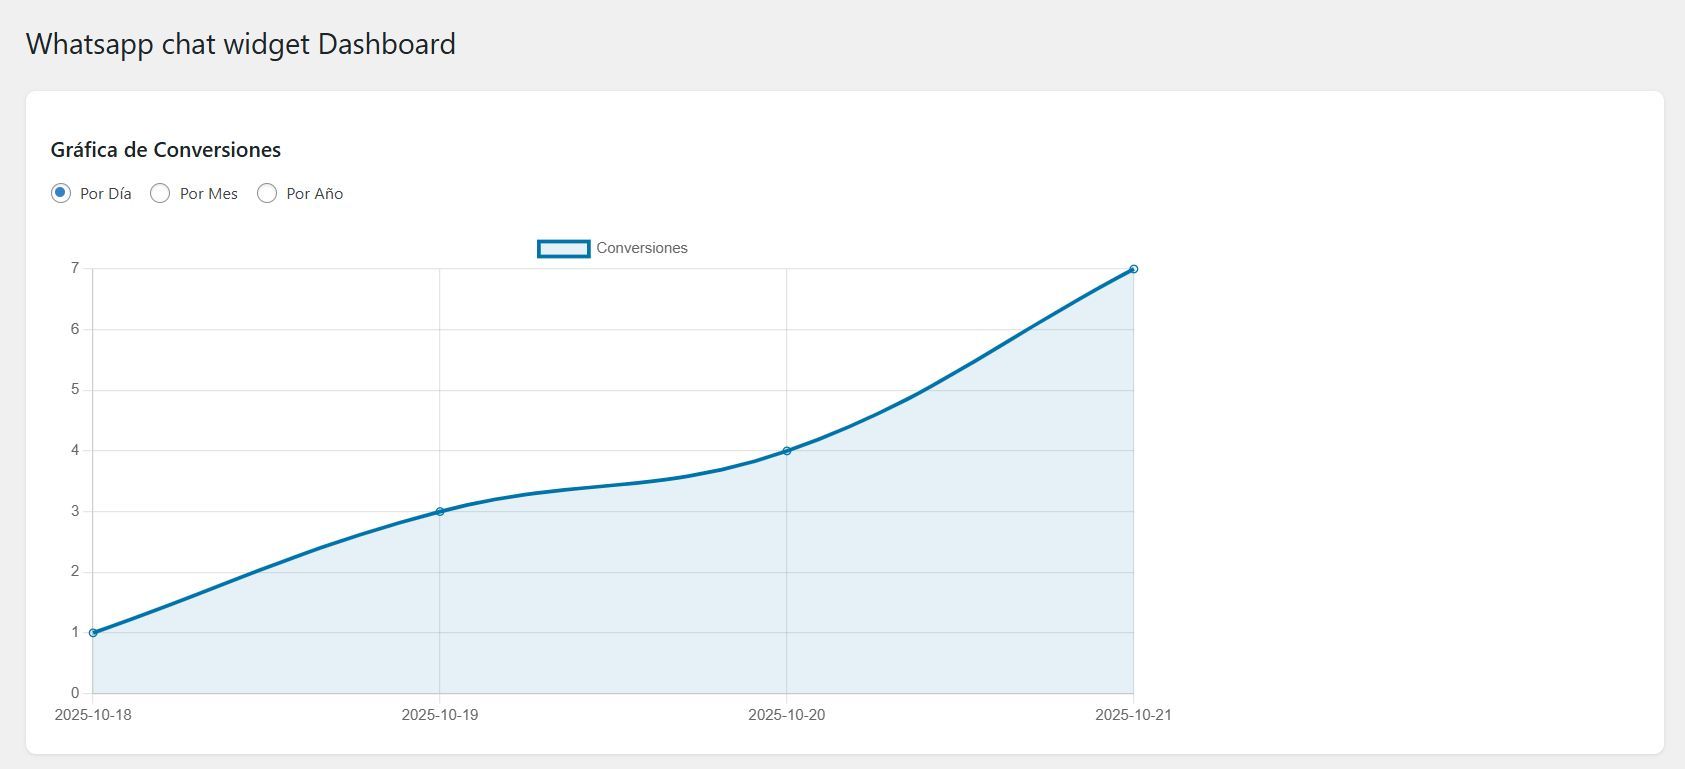Click the y-axis label 4
The height and width of the screenshot is (769, 1685).
(75, 450)
